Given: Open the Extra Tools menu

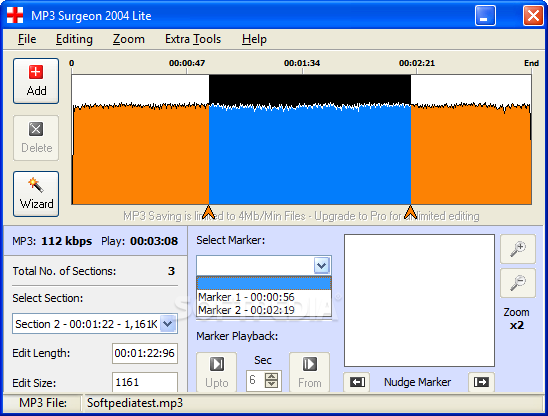Looking at the screenshot, I should coord(193,39).
